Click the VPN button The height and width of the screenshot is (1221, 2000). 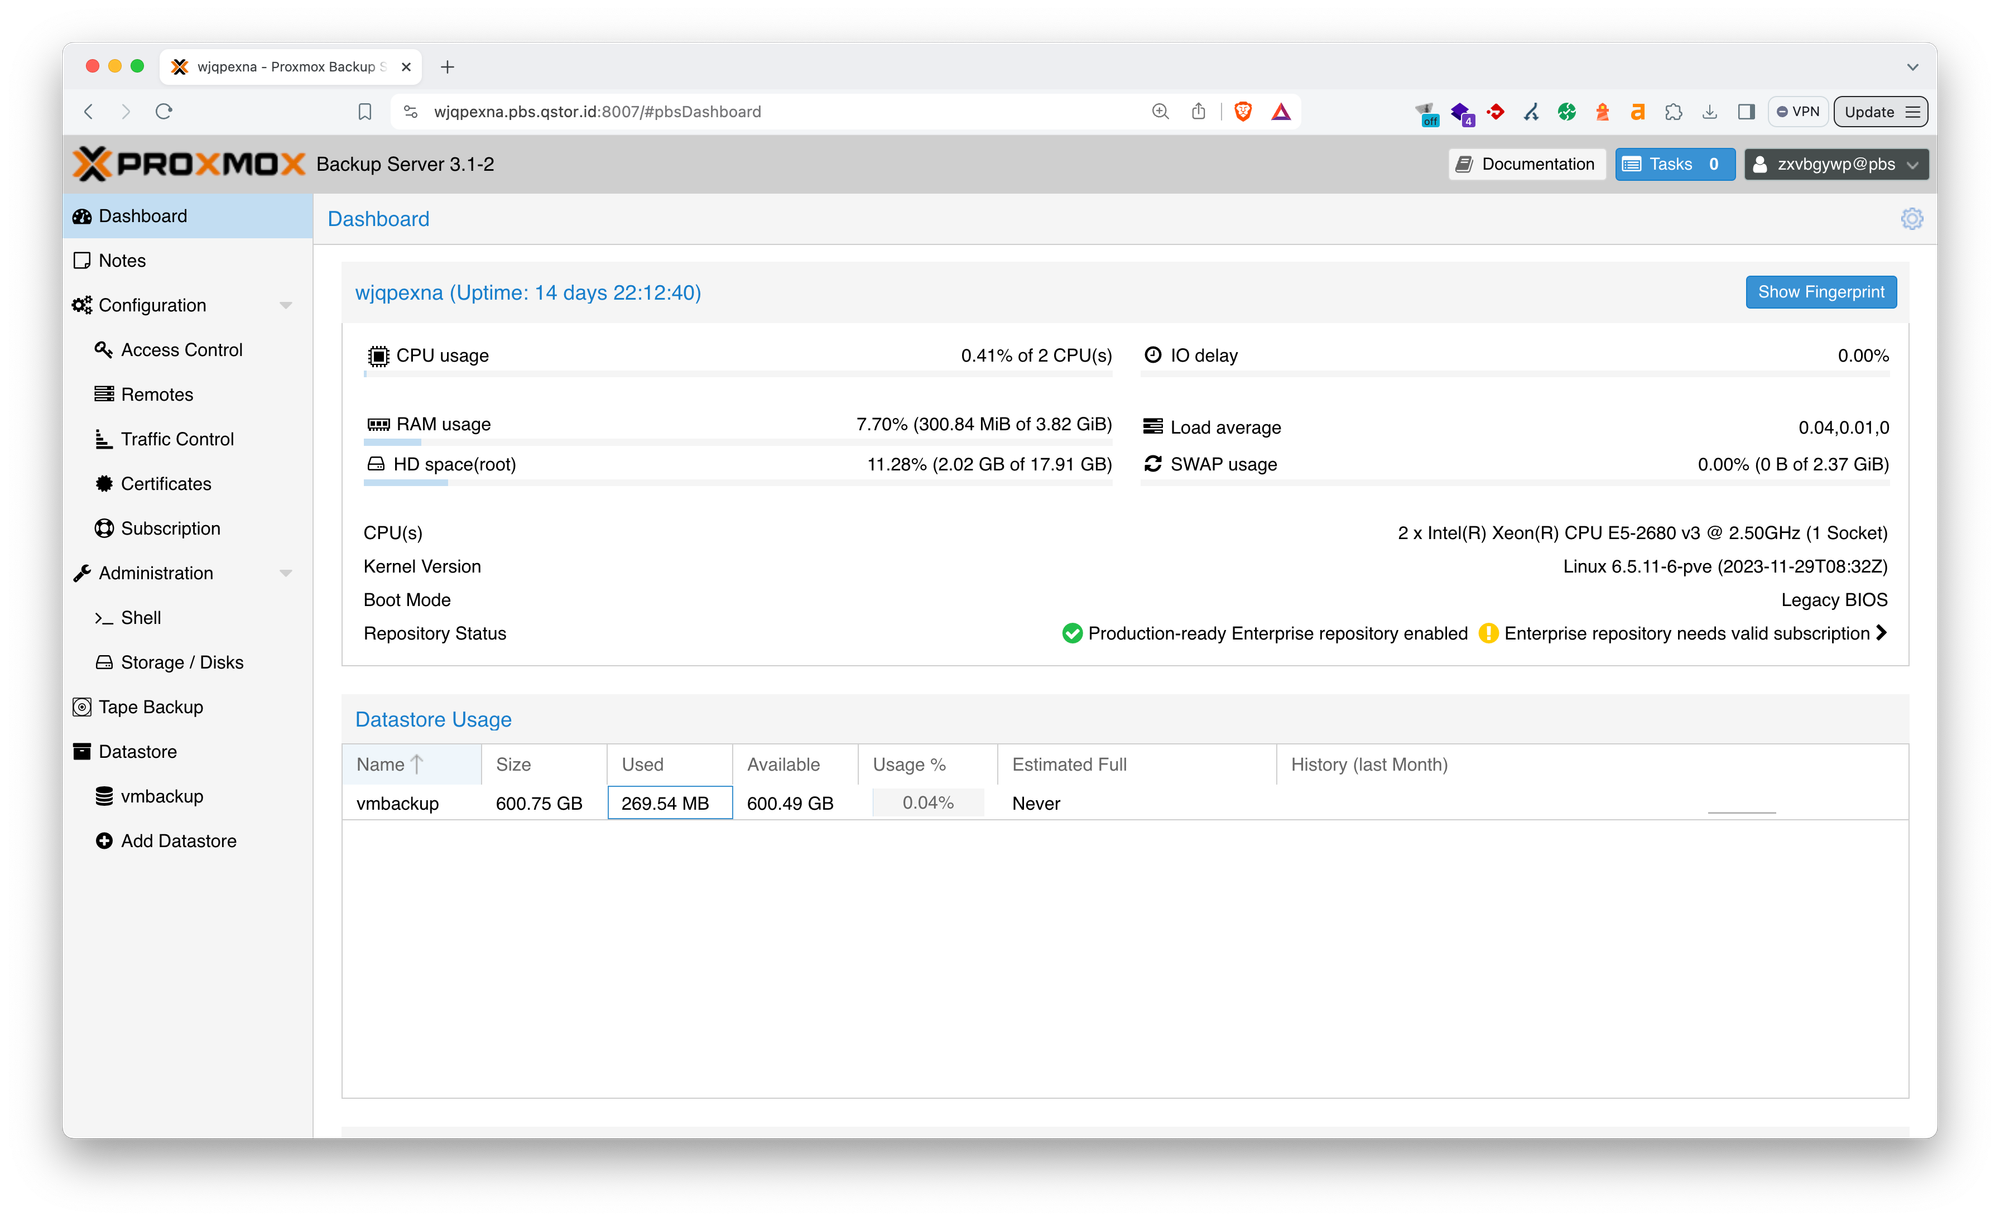click(x=1798, y=111)
